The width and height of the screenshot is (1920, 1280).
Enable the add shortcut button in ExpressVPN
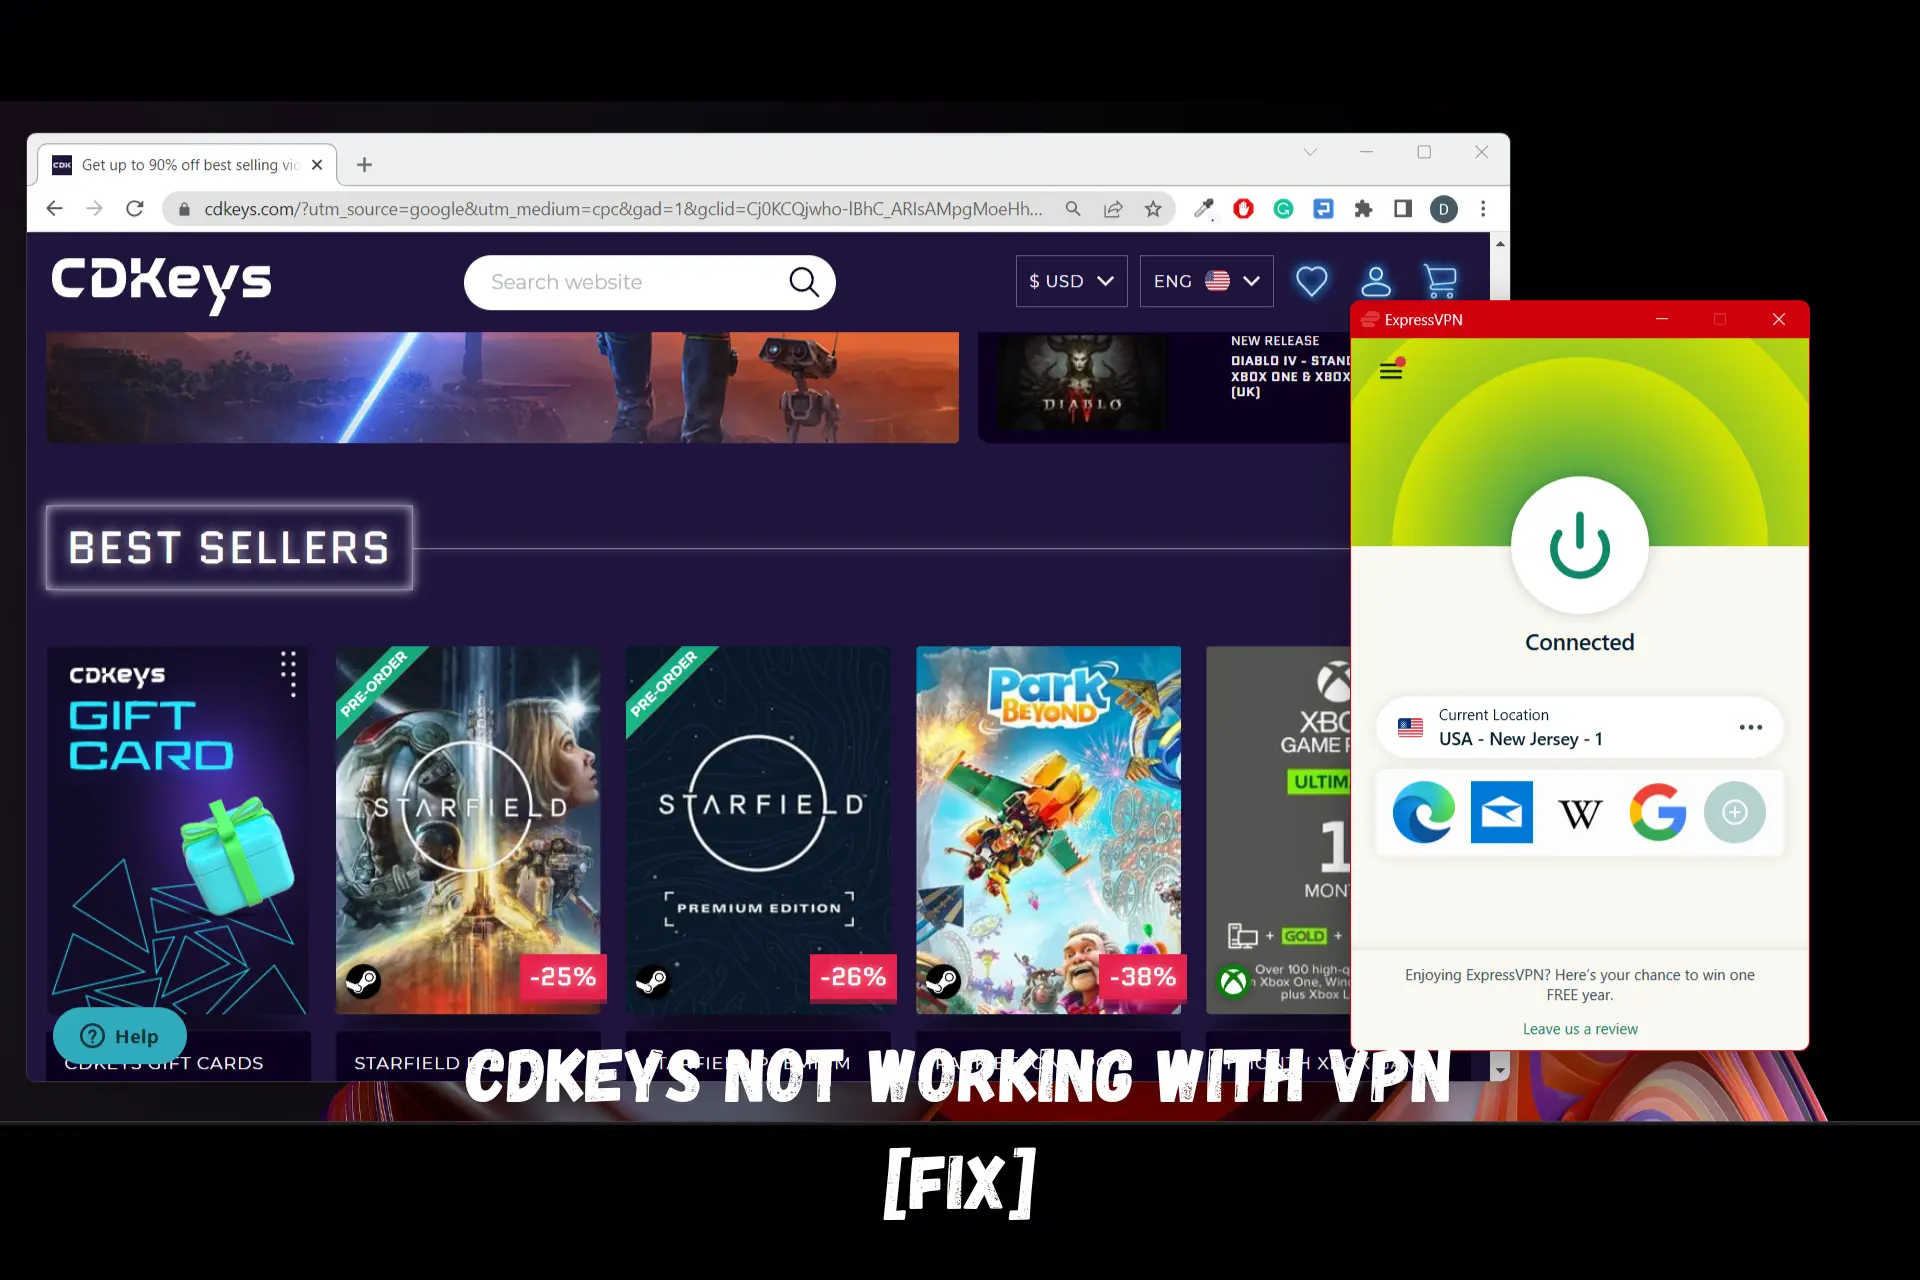coord(1734,811)
